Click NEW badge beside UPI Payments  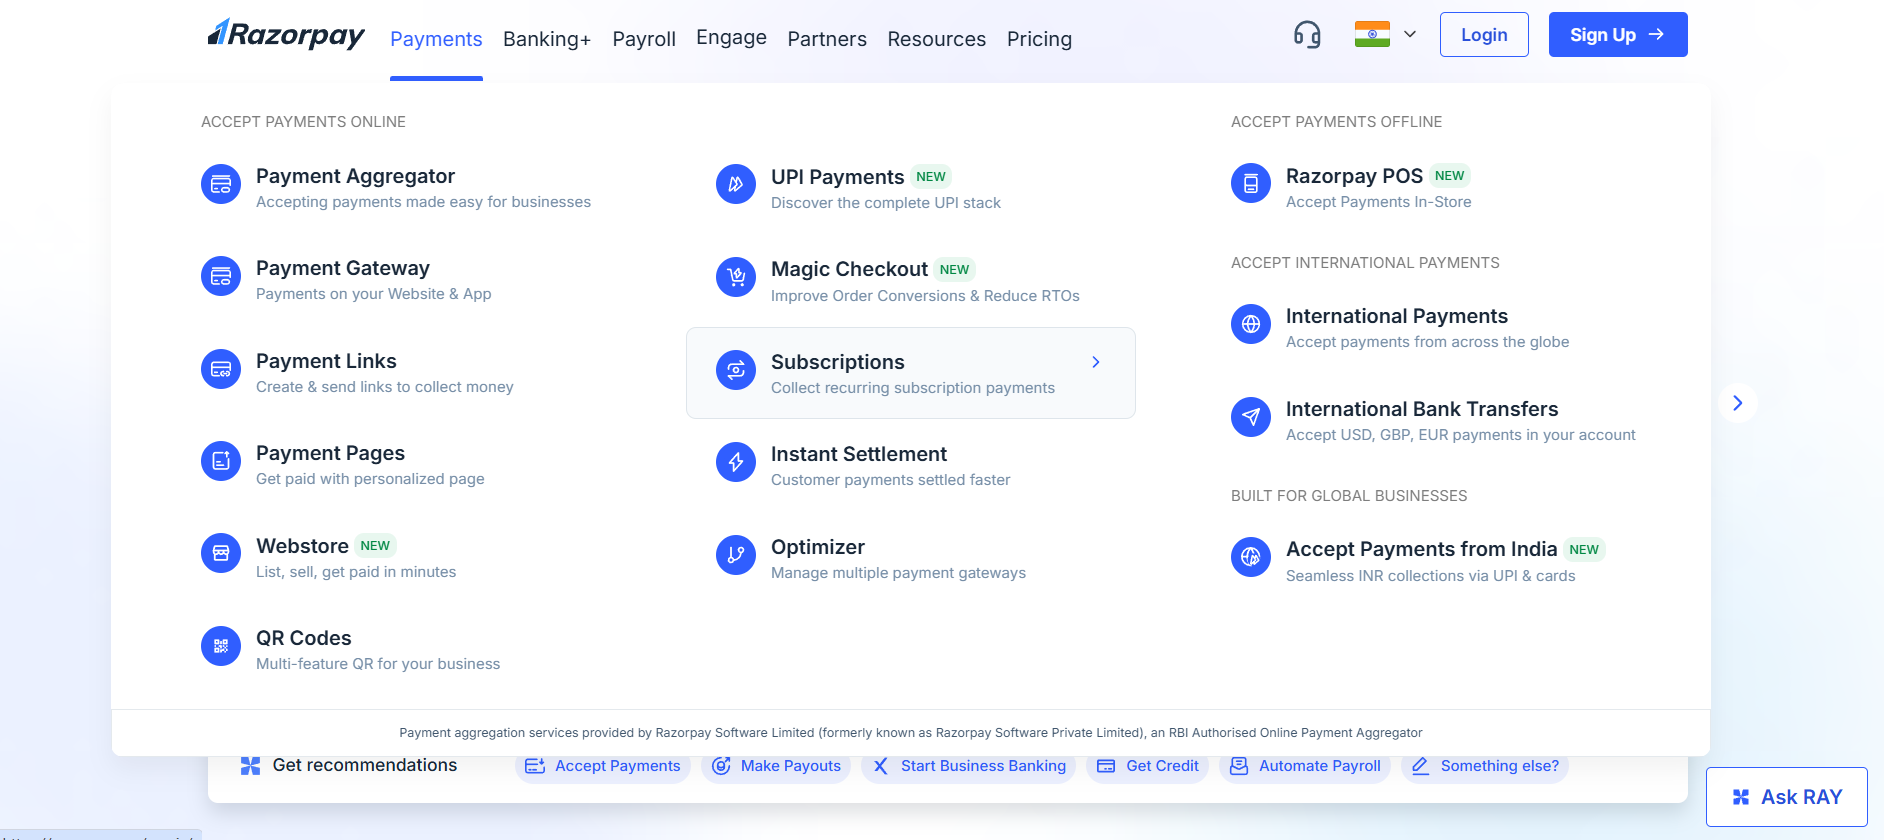click(x=931, y=176)
